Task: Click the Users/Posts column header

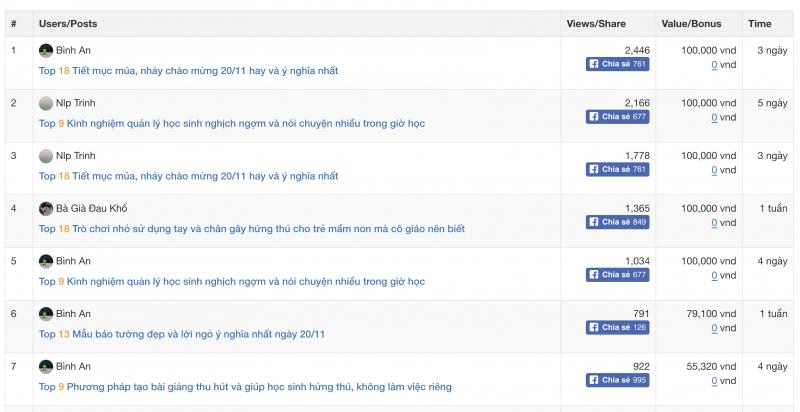Action: 68,23
